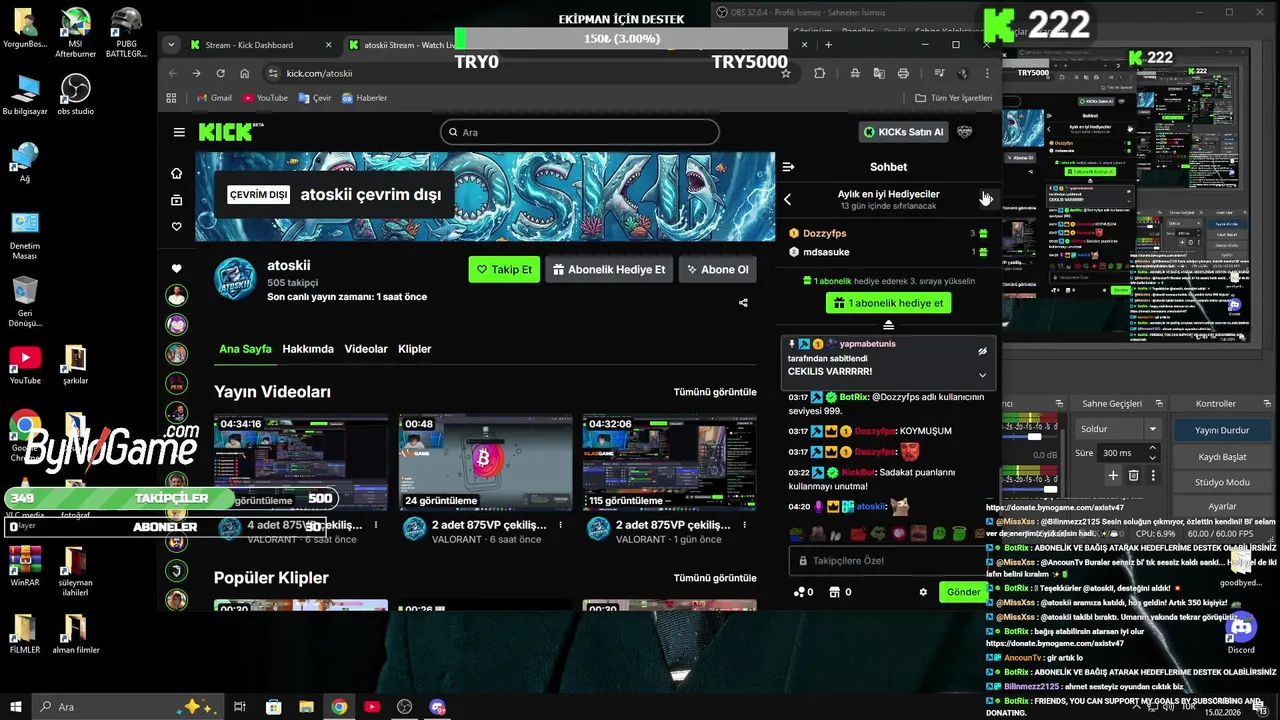Switch to Ana Sayfa tab
Screen dimensions: 1280x720
[x=245, y=349]
